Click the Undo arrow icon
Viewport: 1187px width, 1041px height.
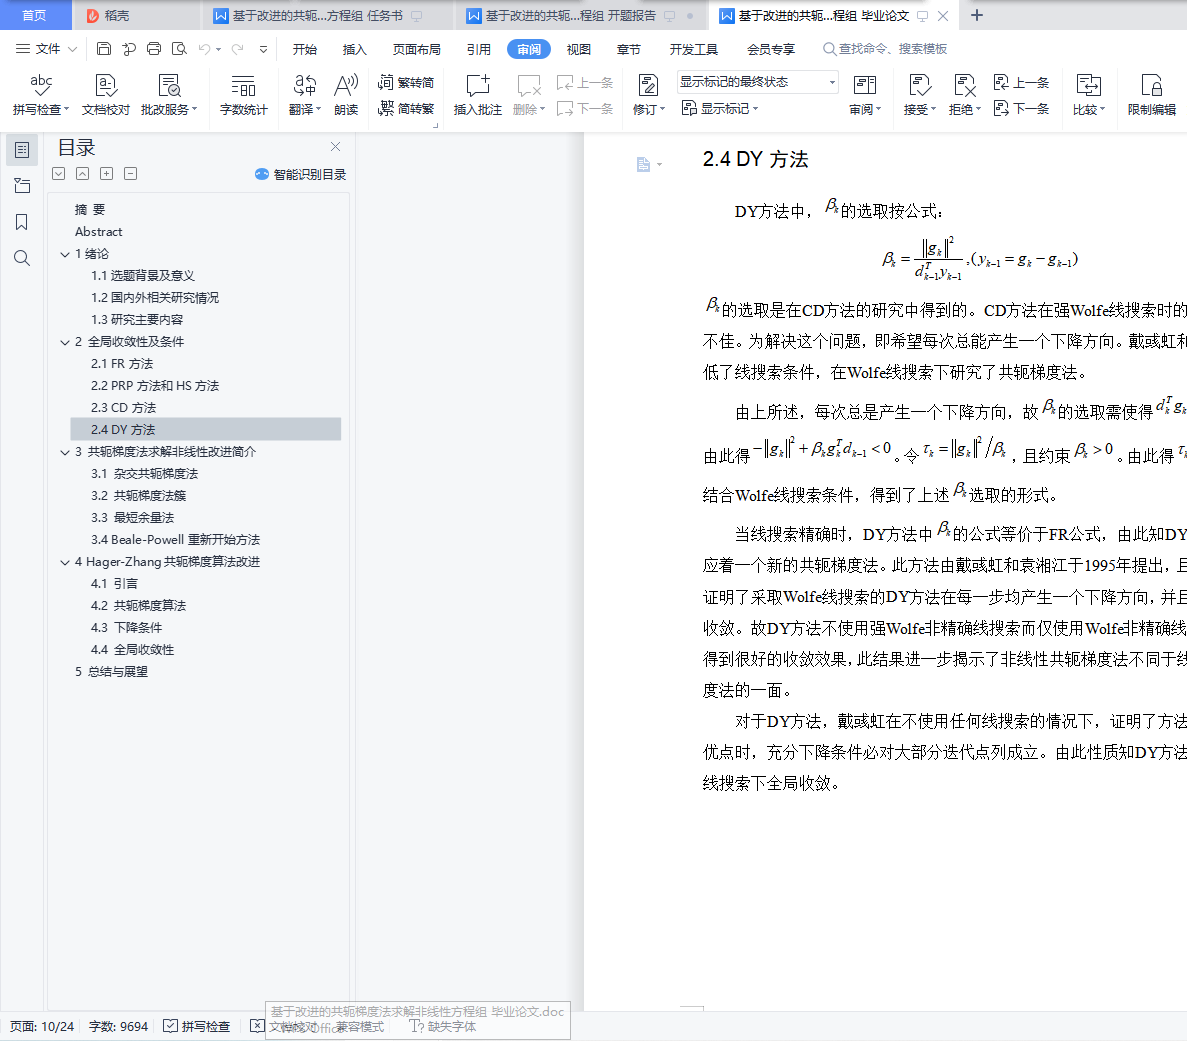point(204,49)
